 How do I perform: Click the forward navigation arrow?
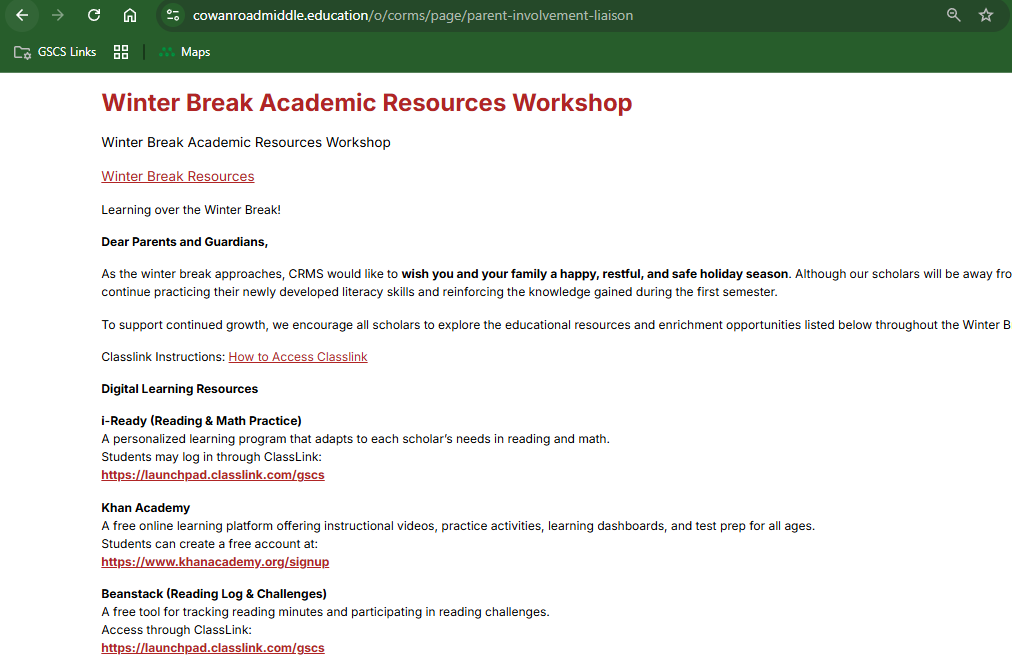(58, 15)
